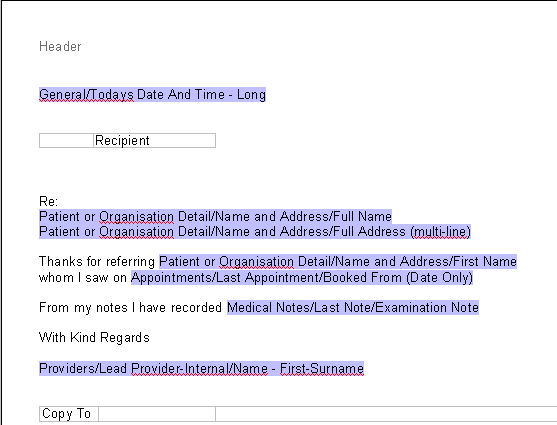This screenshot has width=557, height=425.
Task: Click the From my notes I have recorded text
Action: coord(130,307)
